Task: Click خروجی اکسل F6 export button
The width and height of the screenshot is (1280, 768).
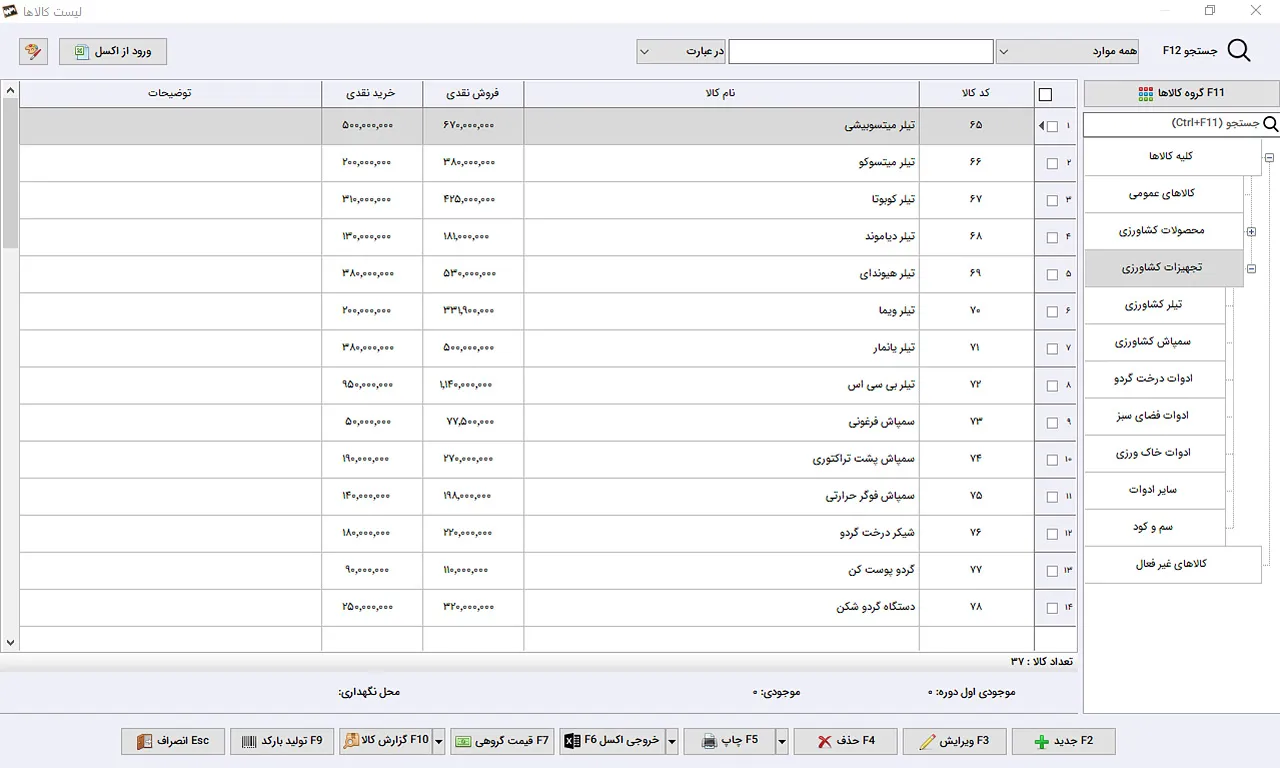Action: pos(611,741)
